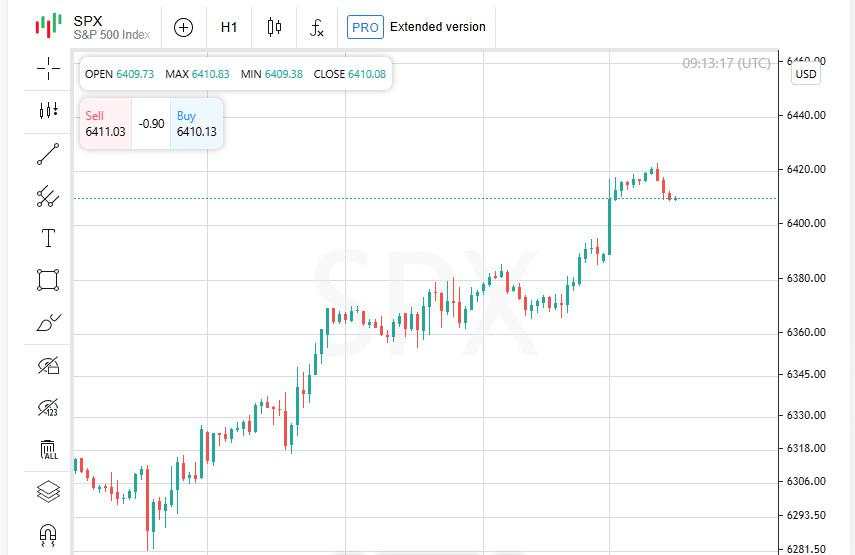
Task: Click the Sell 6411.03 button
Action: click(x=105, y=124)
